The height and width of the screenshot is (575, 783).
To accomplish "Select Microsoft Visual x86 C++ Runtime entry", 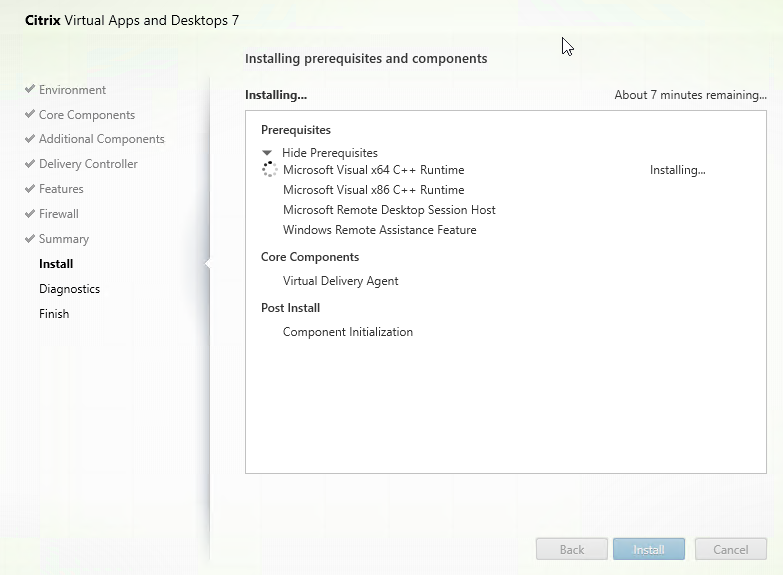I will [373, 190].
